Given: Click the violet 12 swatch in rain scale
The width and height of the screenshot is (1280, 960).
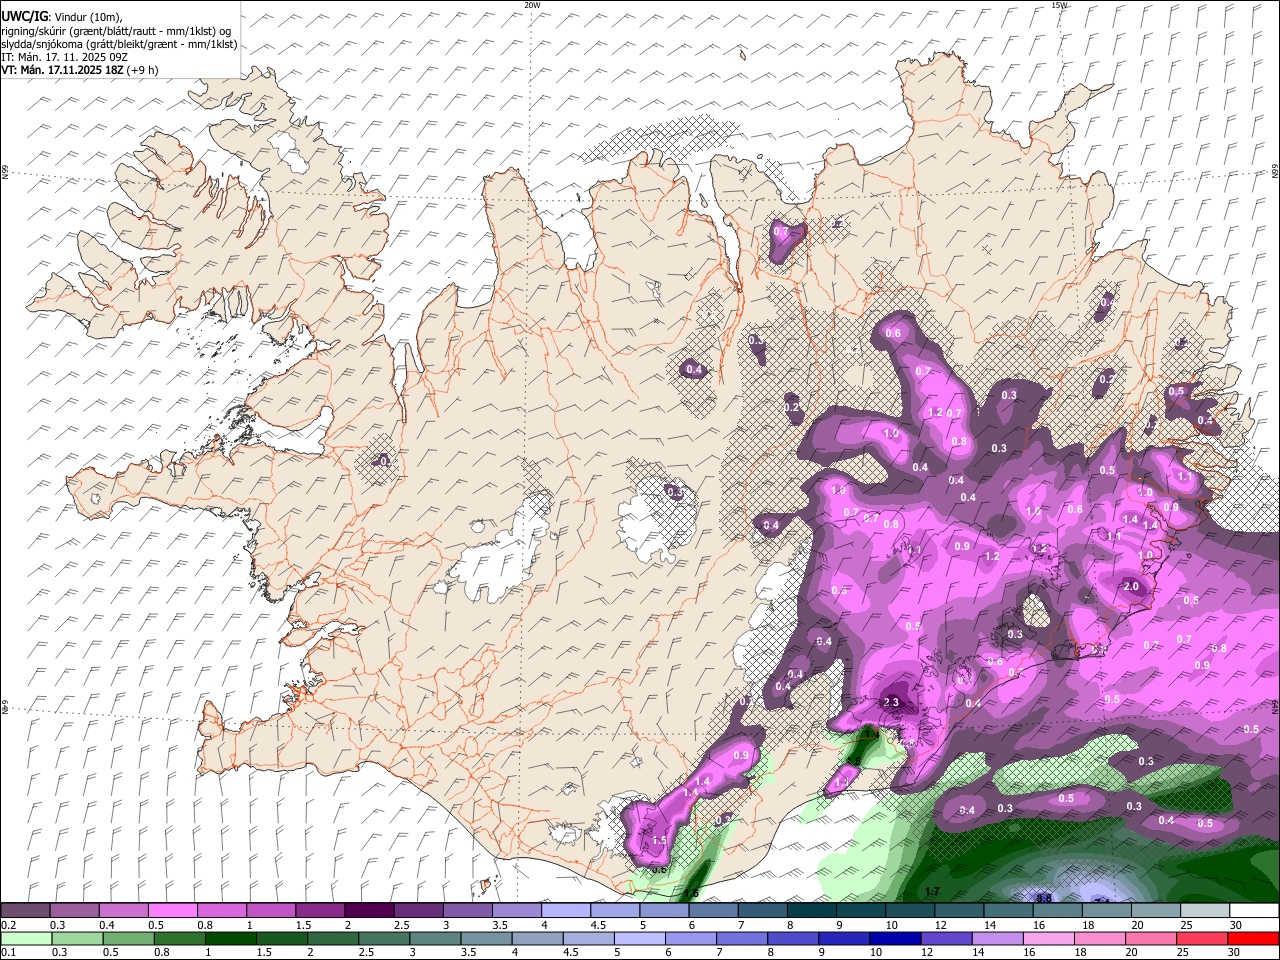Looking at the screenshot, I should point(947,938).
